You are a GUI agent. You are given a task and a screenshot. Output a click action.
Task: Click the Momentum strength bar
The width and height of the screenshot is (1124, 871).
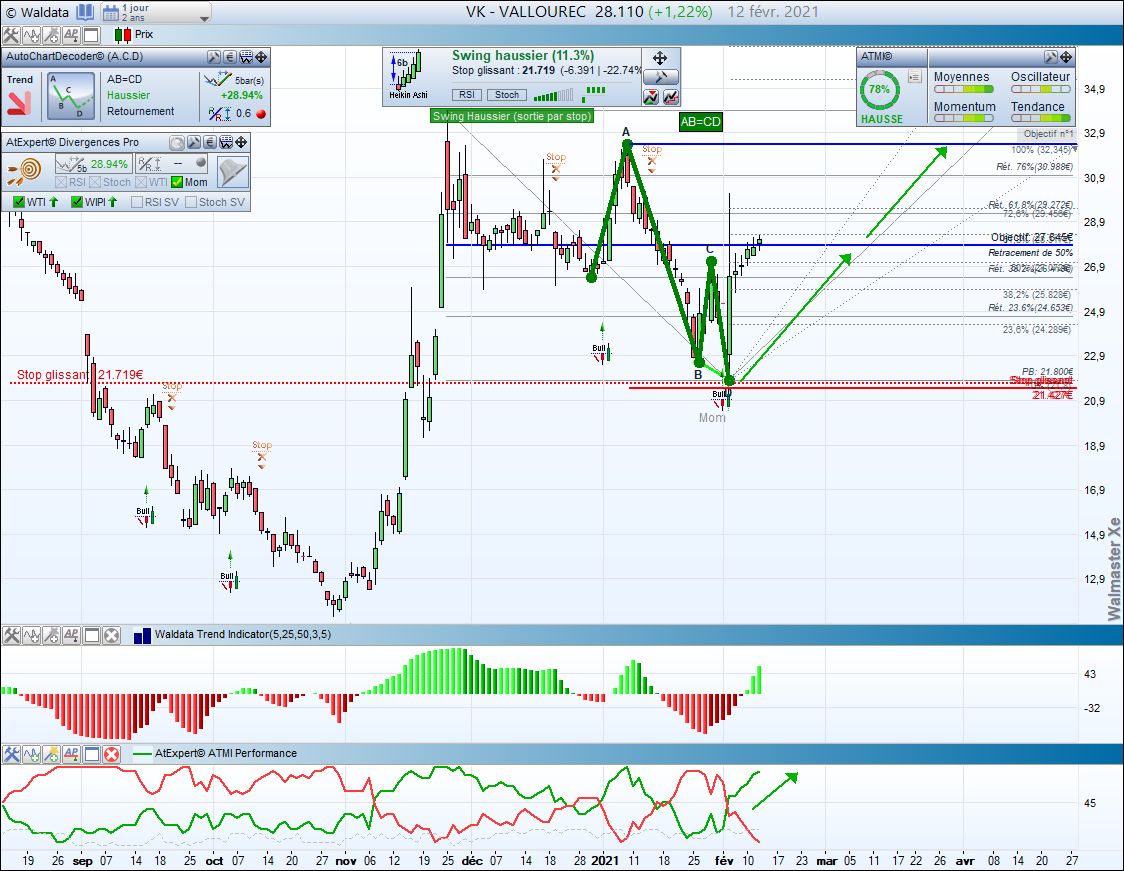point(963,119)
